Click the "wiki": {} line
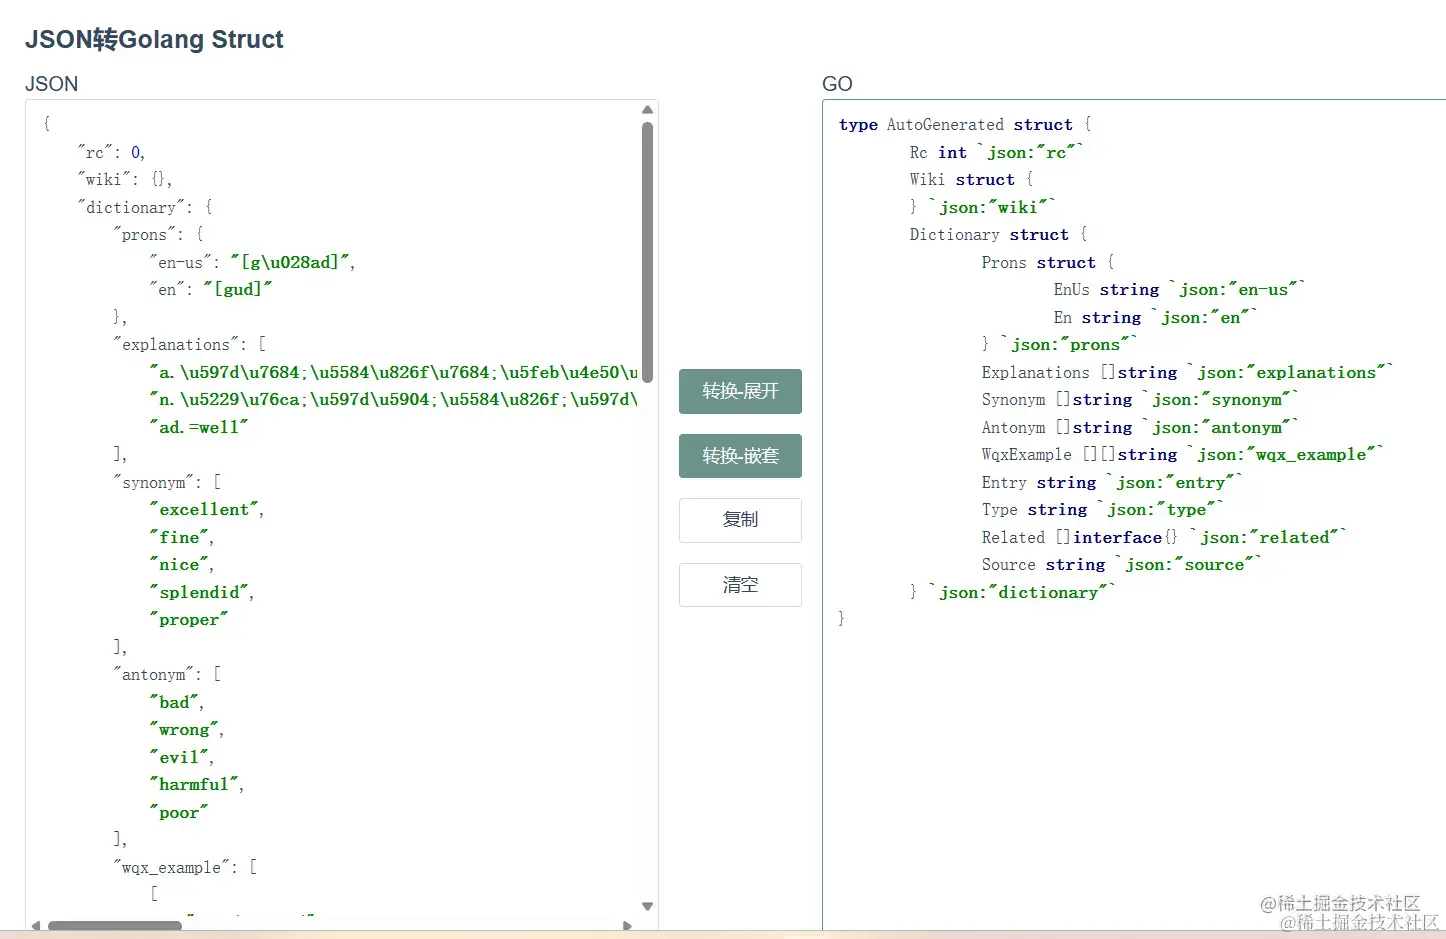1446x939 pixels. (x=125, y=180)
